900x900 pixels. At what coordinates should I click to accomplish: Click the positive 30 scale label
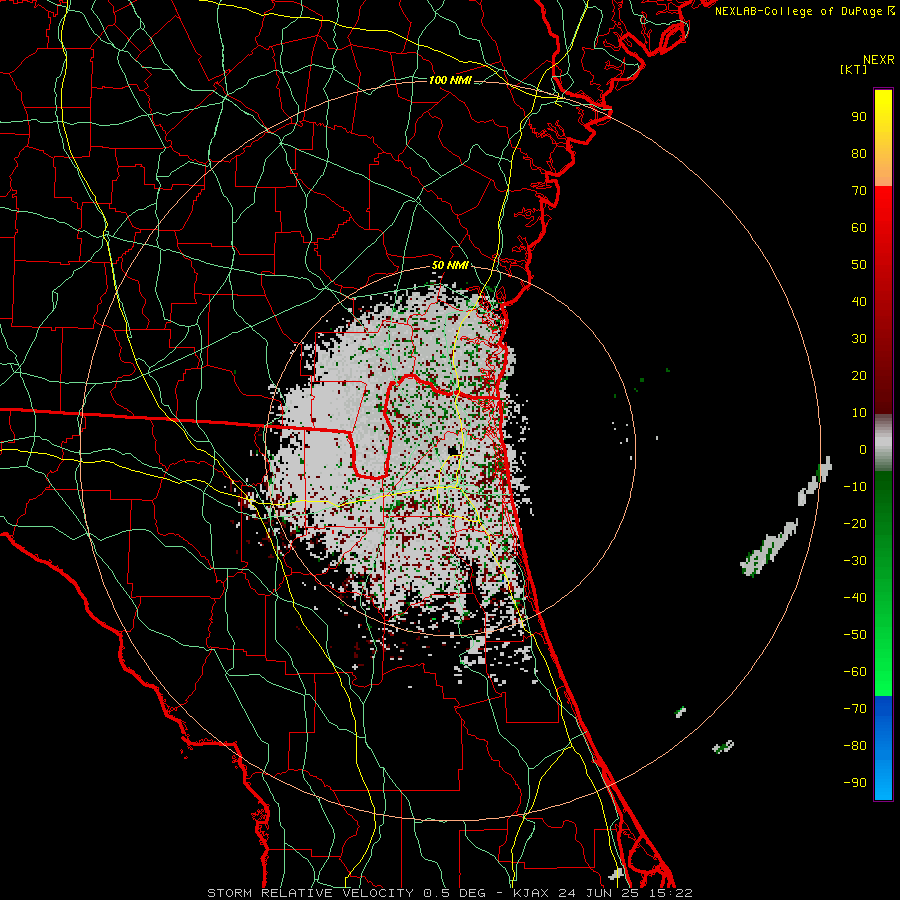click(859, 339)
